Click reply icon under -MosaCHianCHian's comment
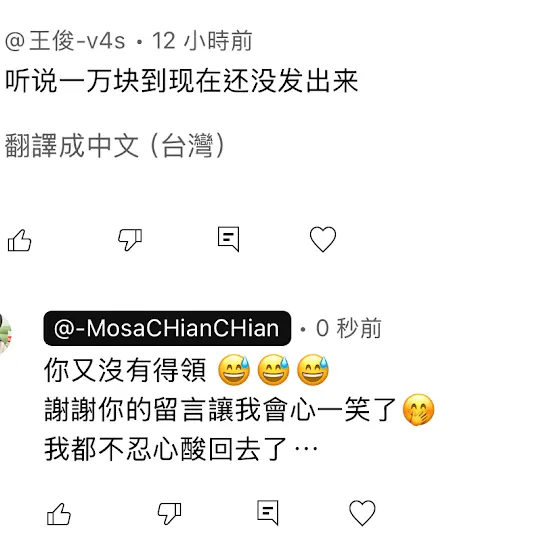560x560 pixels. [268, 513]
